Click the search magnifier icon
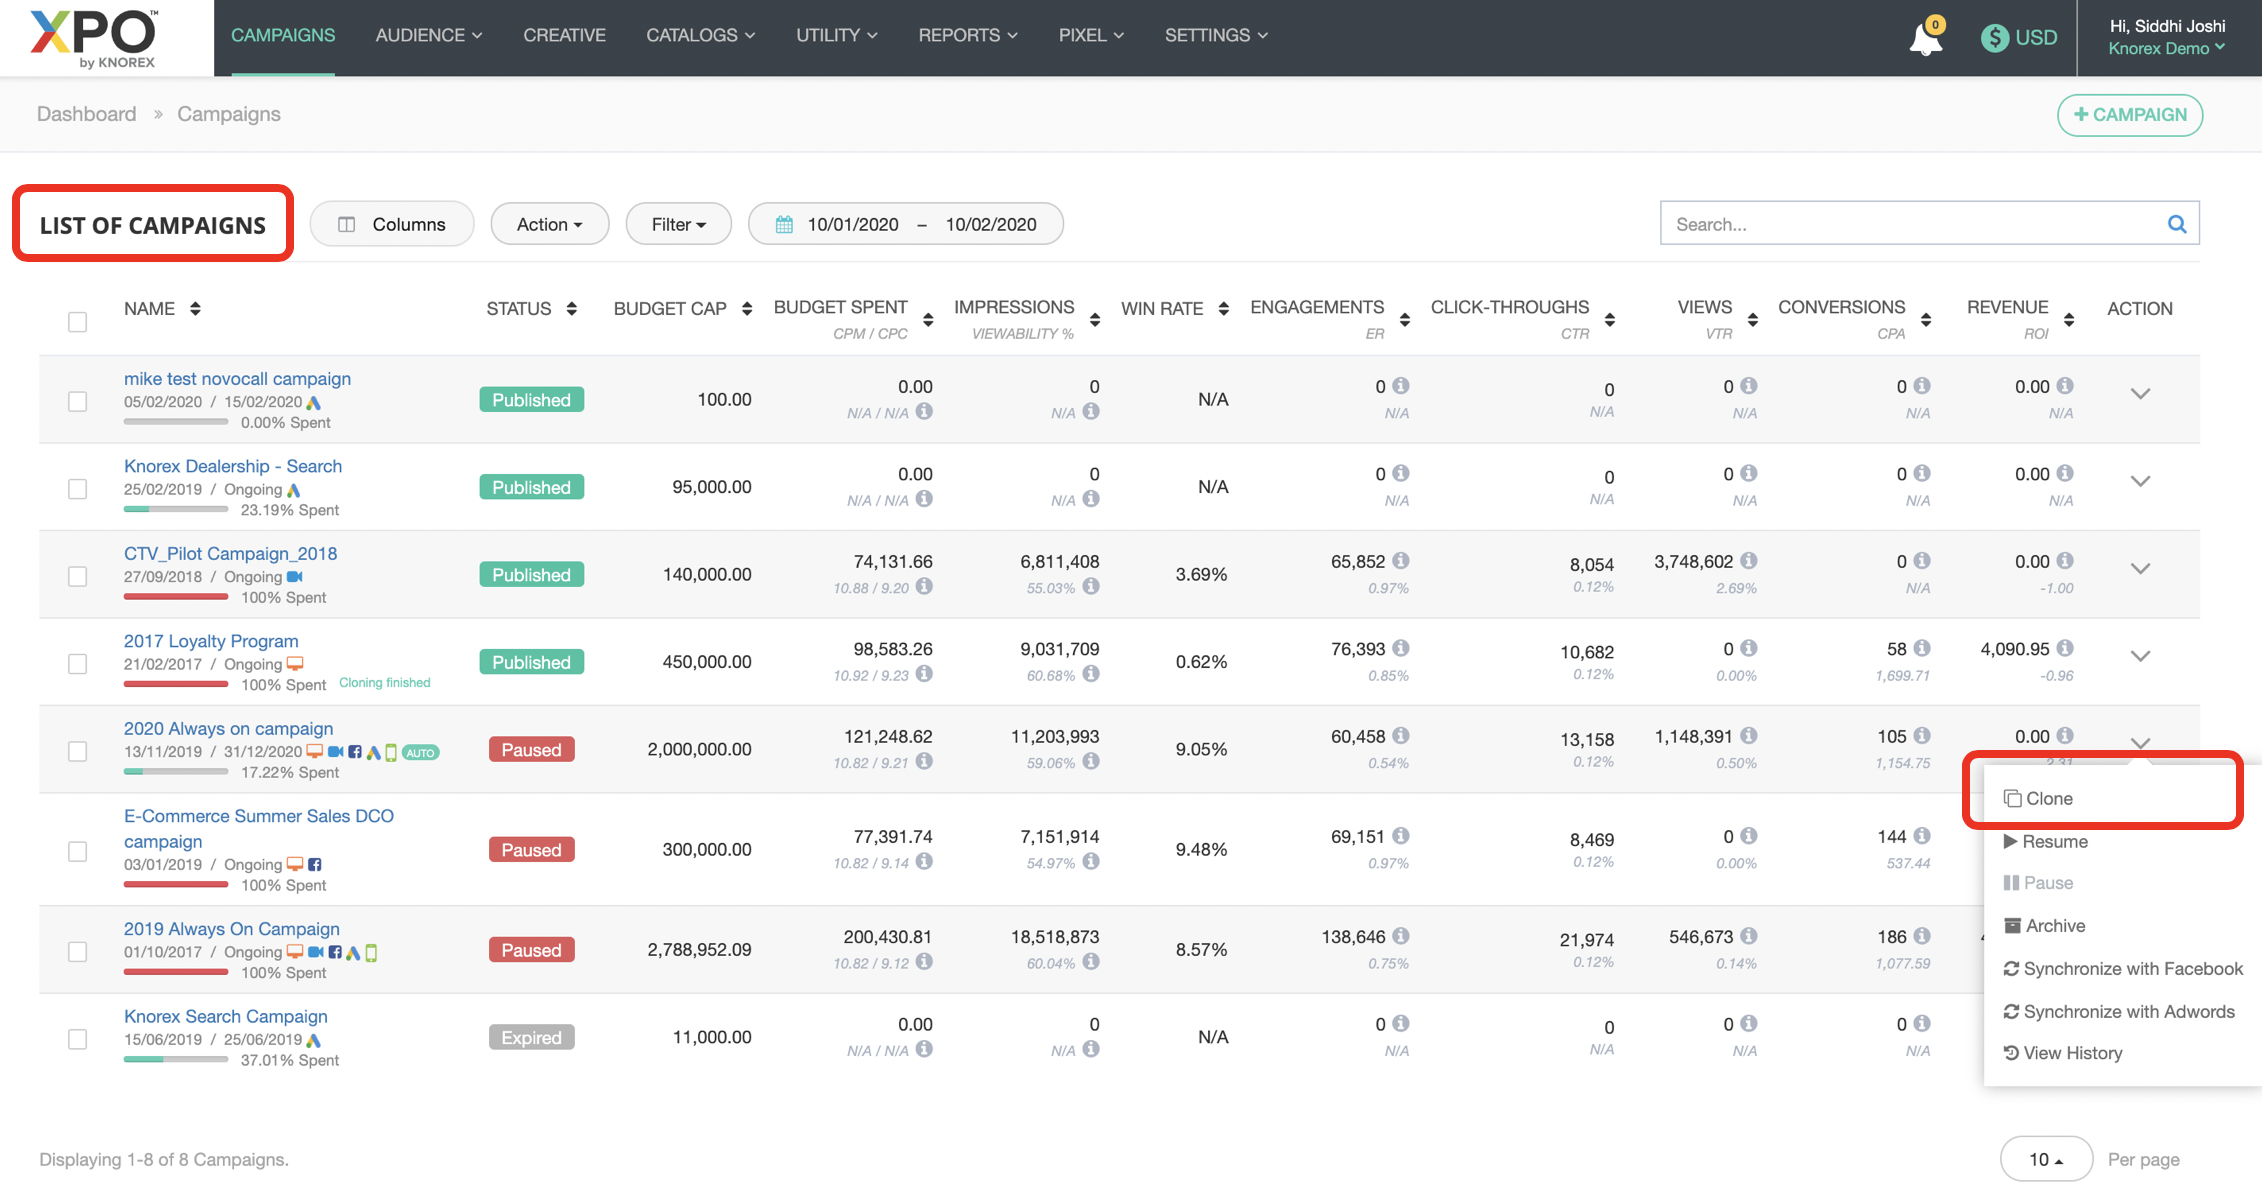The image size is (2262, 1204). [x=2176, y=224]
